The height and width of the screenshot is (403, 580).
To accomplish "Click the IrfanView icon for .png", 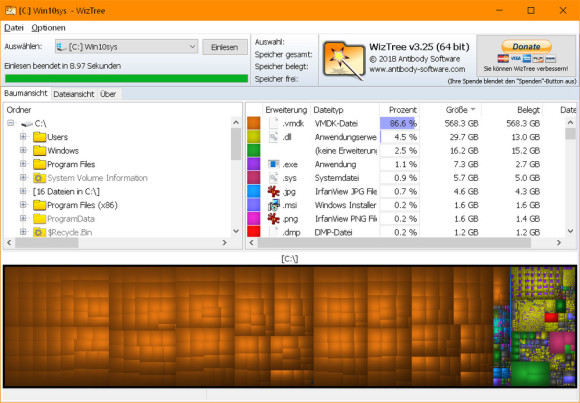I will [273, 219].
